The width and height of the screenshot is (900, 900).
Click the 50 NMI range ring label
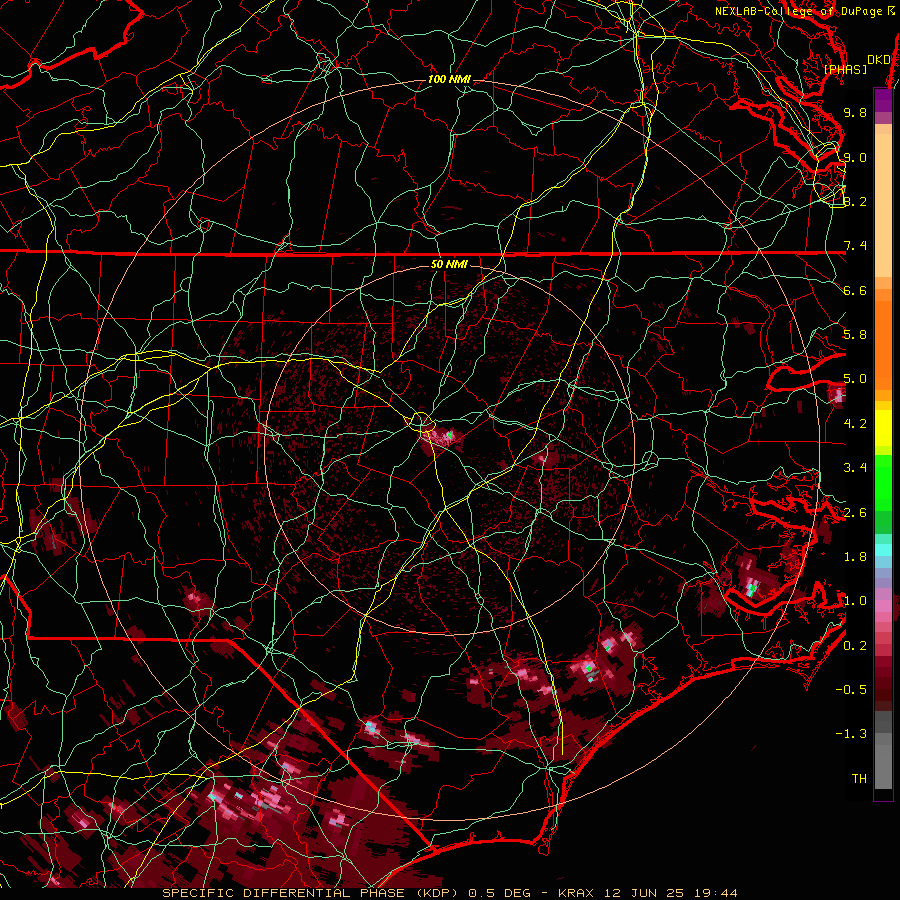point(449,264)
